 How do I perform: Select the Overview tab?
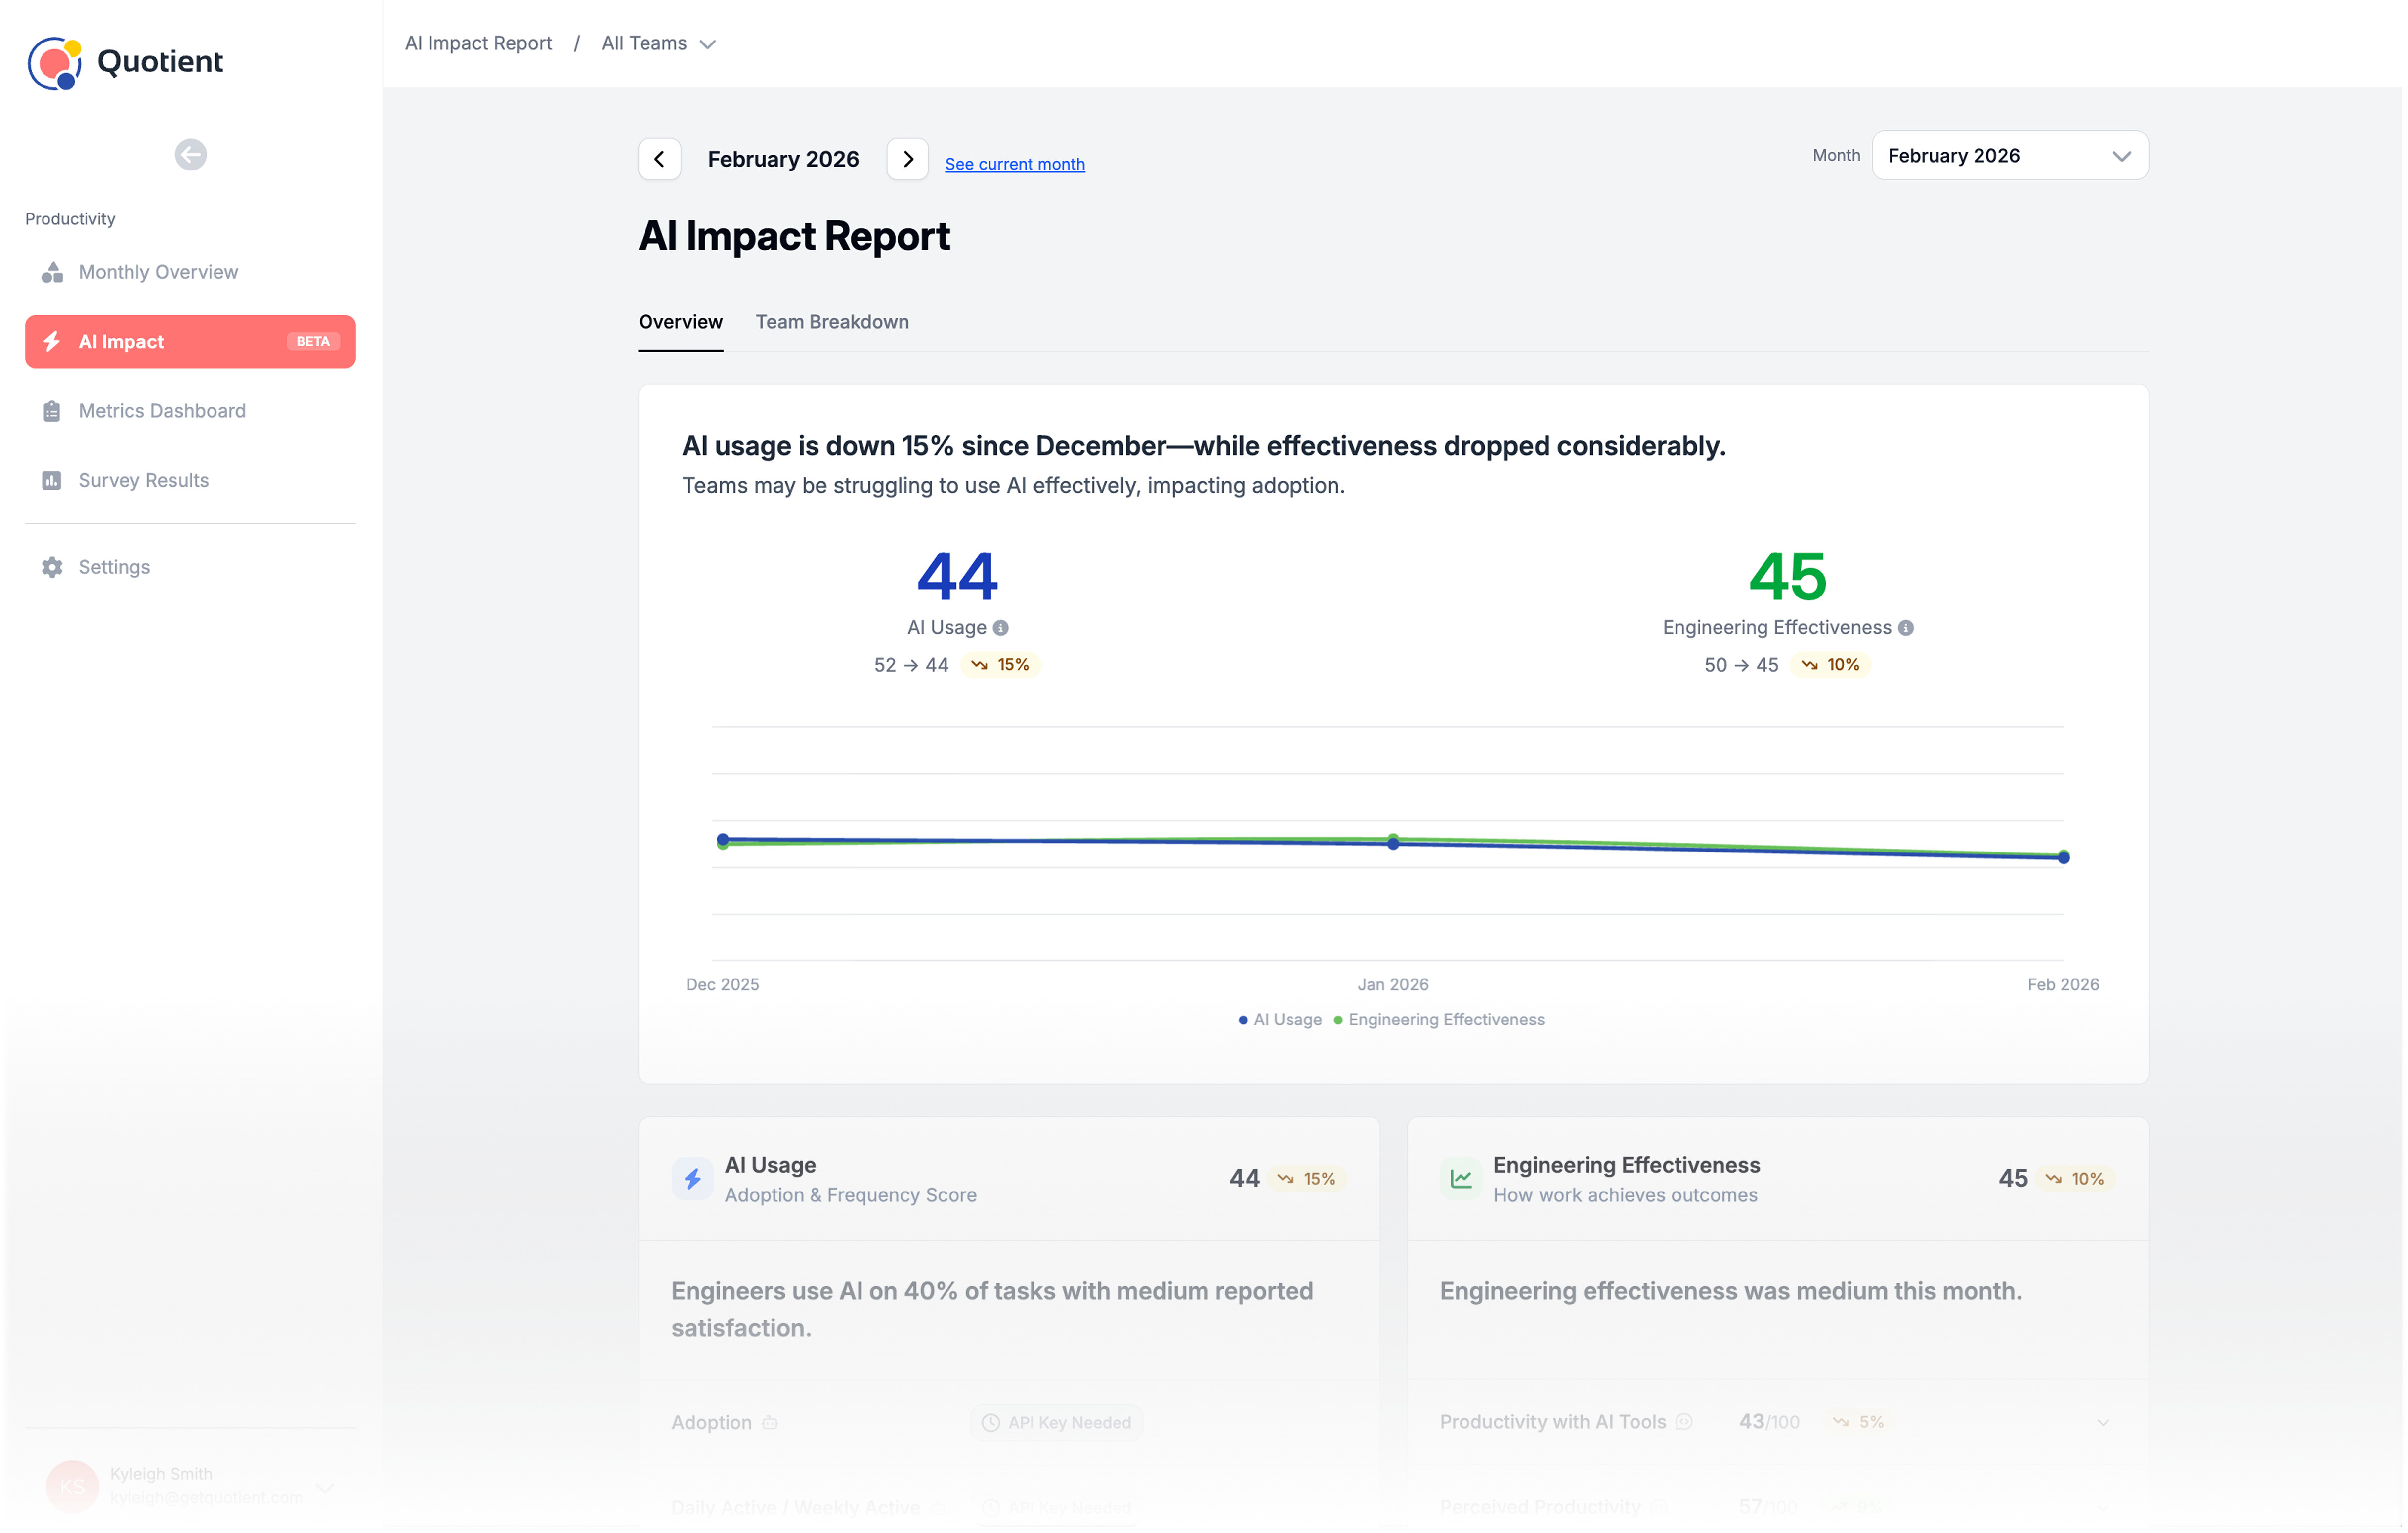click(x=680, y=321)
